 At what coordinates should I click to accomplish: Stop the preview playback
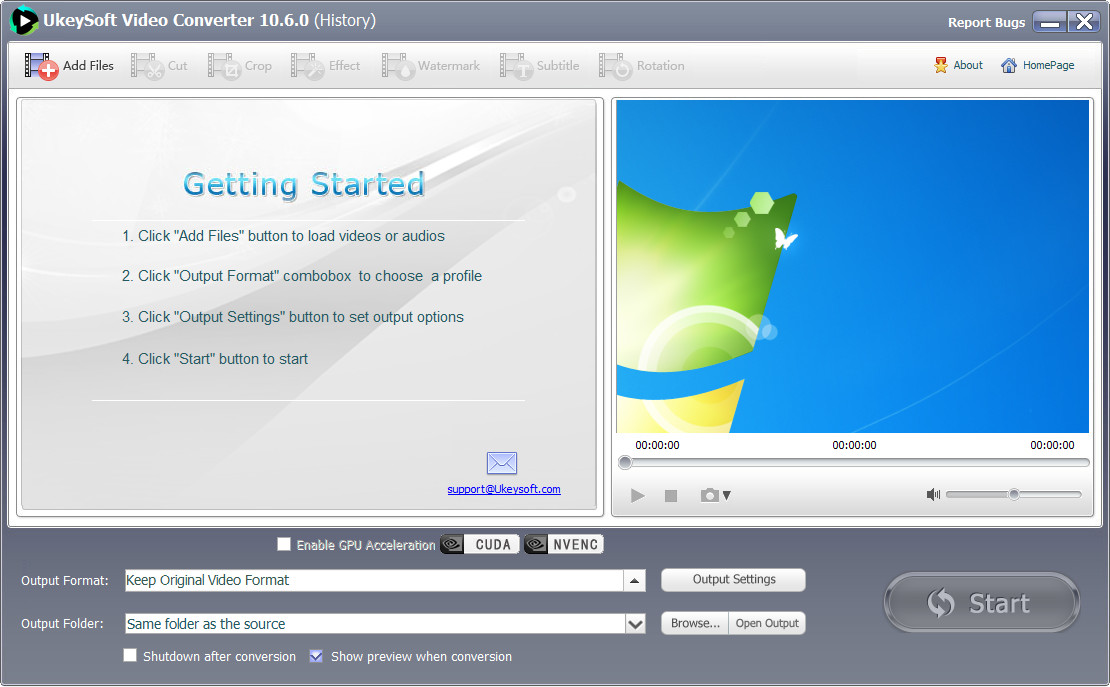(x=671, y=496)
